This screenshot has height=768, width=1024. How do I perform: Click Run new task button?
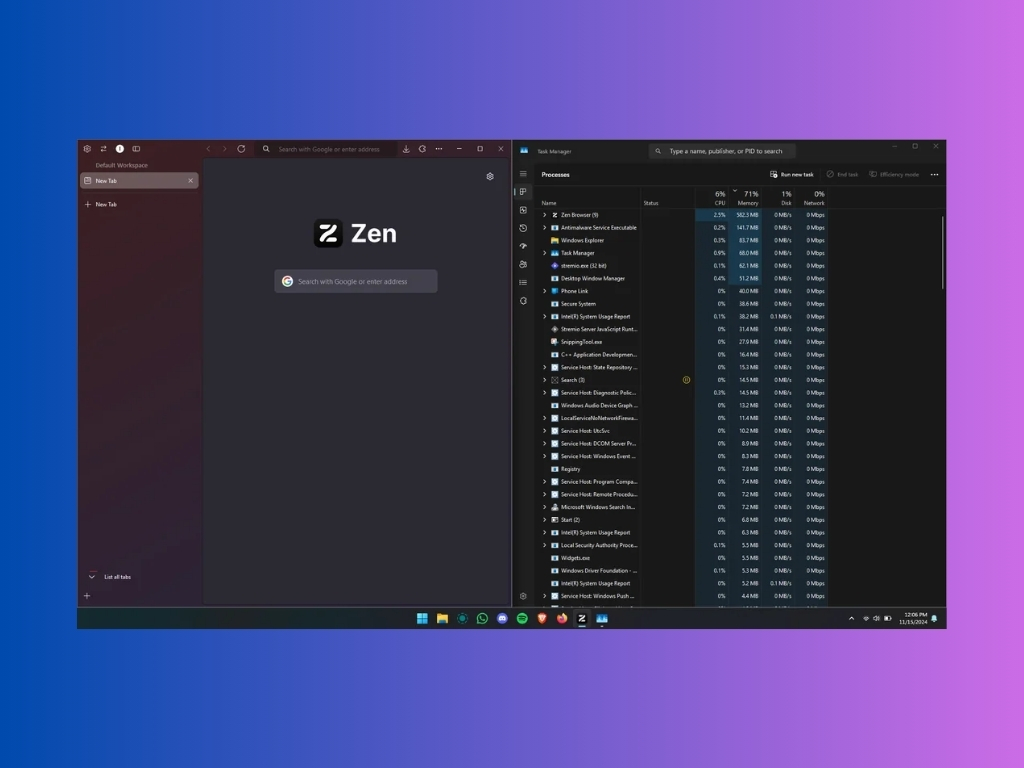(792, 174)
